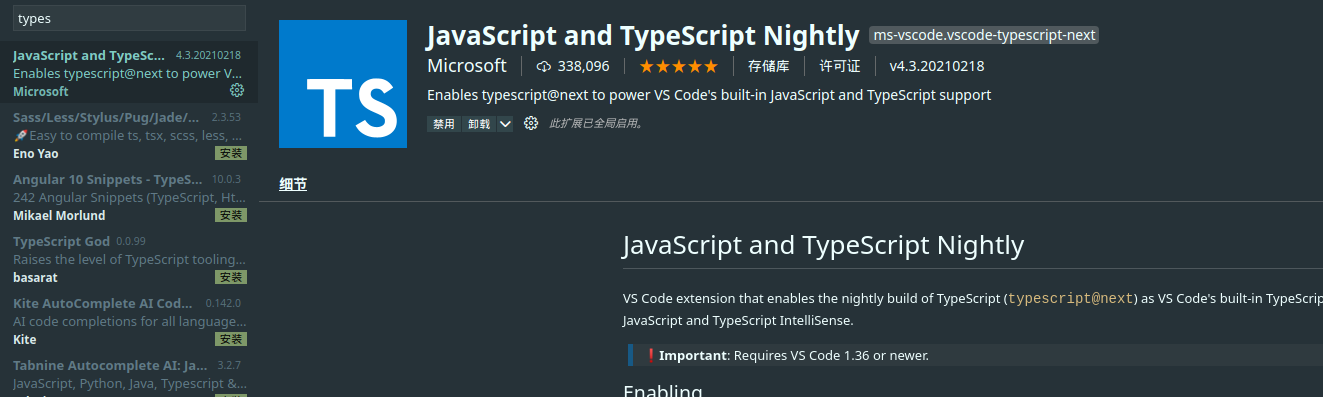
Task: Focus the extensions search box containing 'types'
Action: (x=129, y=18)
